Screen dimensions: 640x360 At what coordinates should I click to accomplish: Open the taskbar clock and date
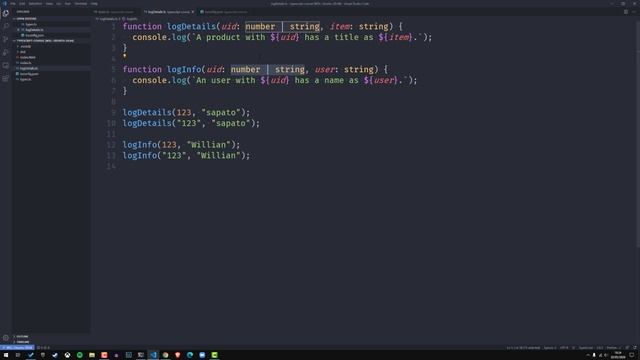click(x=618, y=355)
